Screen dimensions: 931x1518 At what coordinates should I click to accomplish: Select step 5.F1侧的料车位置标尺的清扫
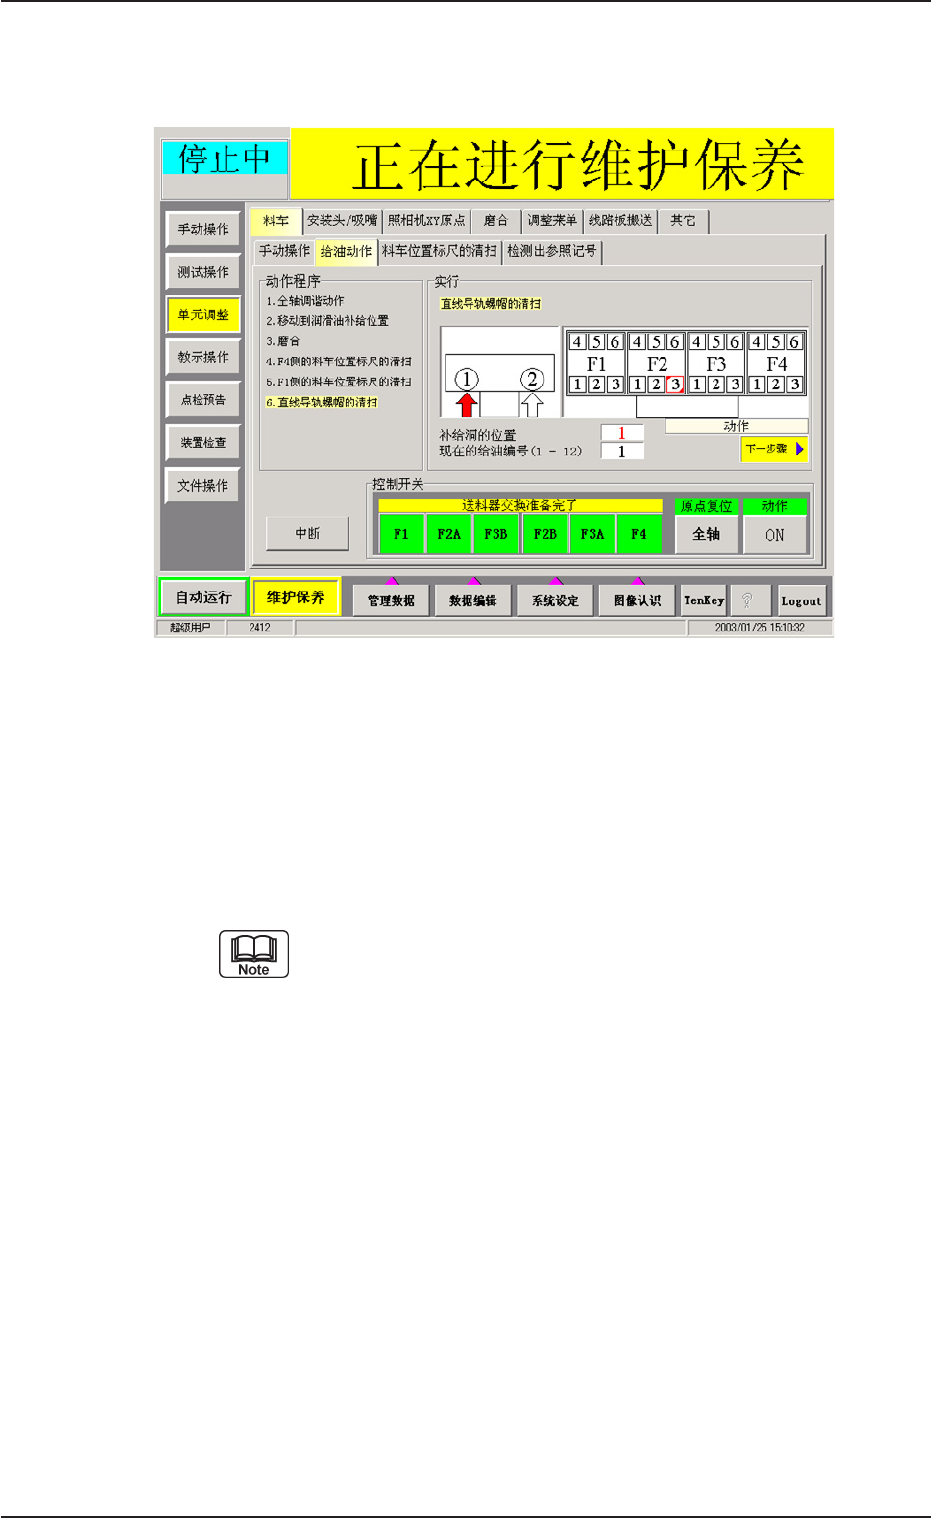click(x=338, y=382)
